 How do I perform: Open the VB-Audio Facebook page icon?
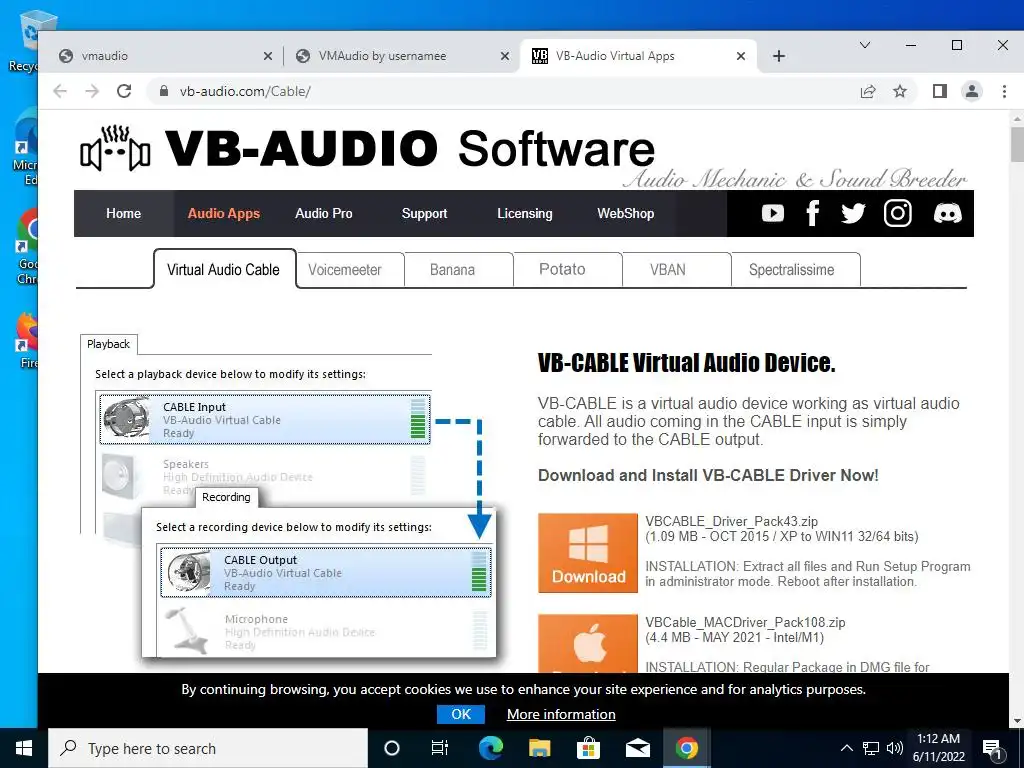tap(813, 214)
